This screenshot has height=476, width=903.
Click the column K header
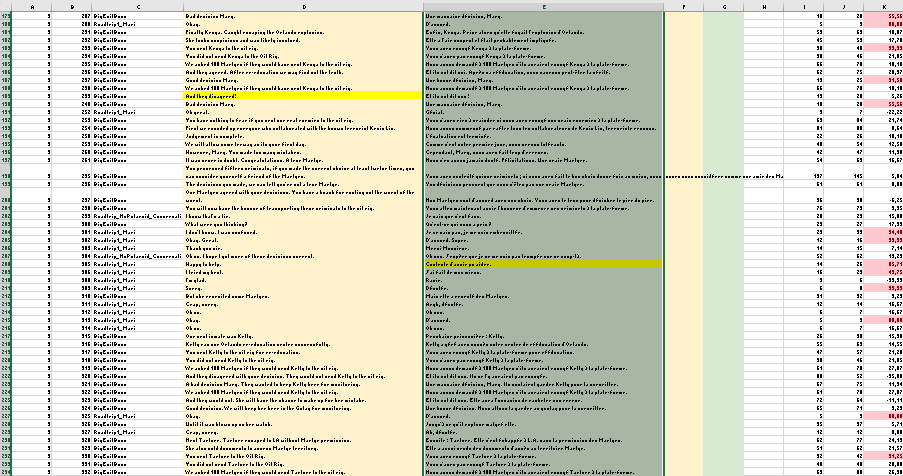(883, 7)
